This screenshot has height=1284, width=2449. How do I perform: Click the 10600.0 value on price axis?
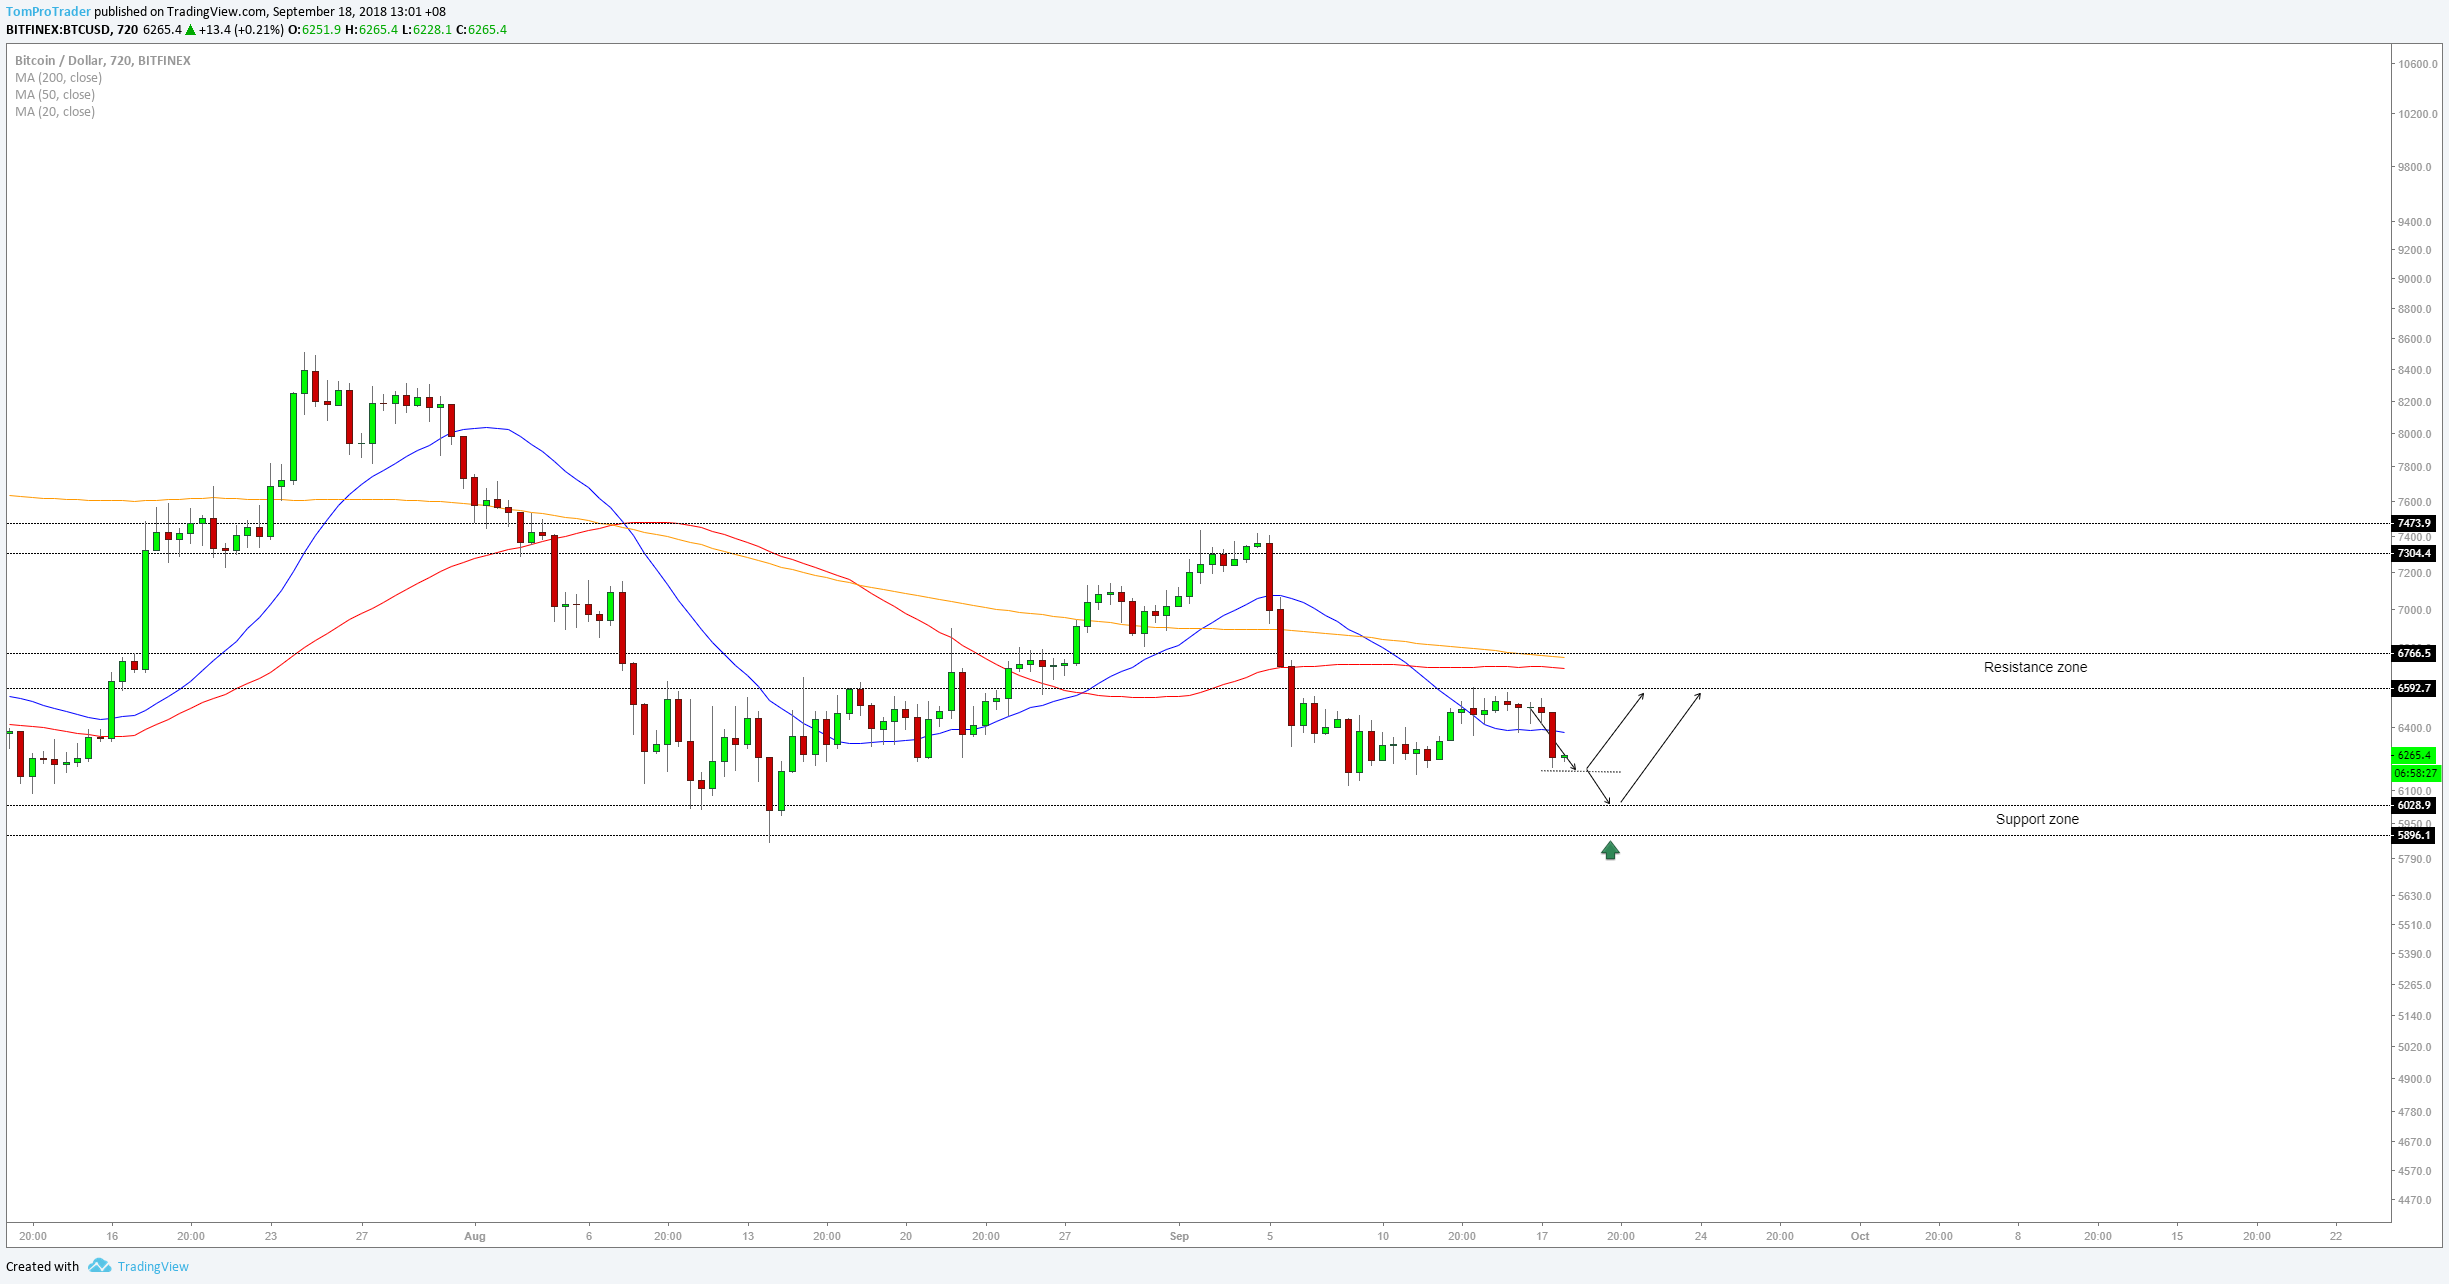2416,64
